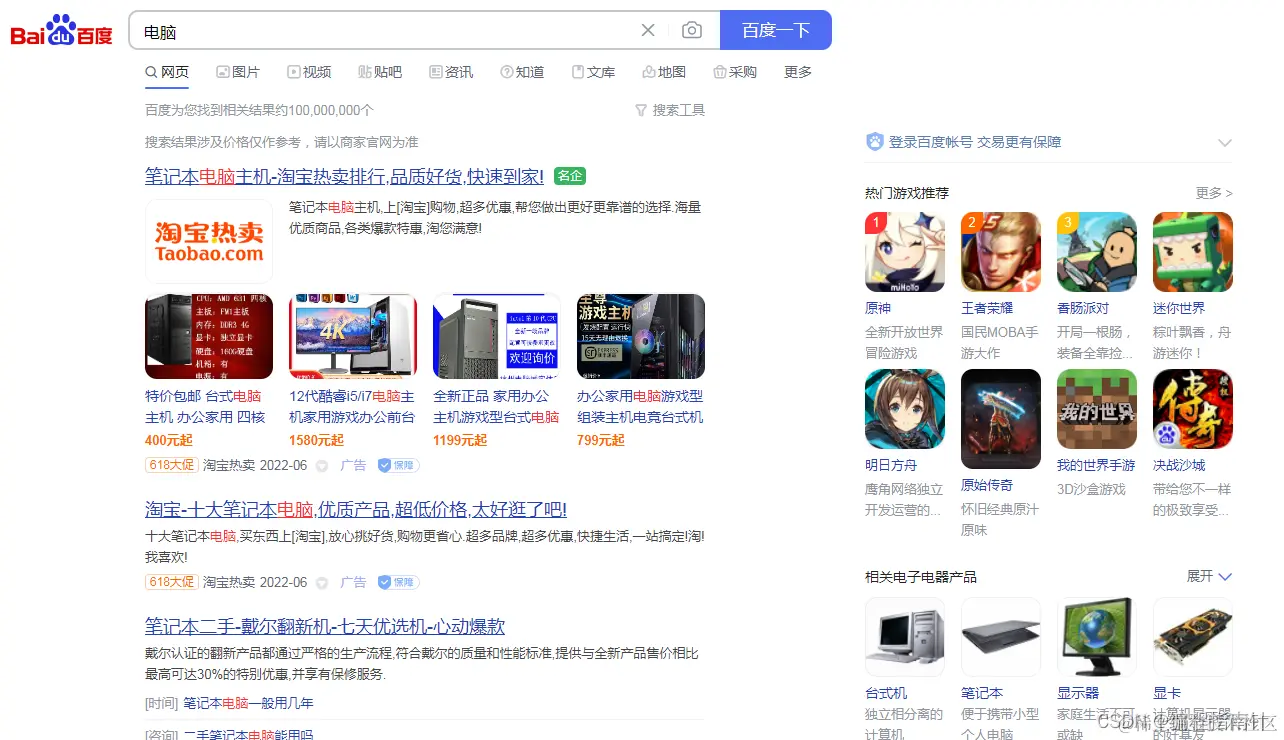This screenshot has width=1284, height=740.
Task: Open 搜索工具 filter tools
Action: pyautogui.click(x=670, y=110)
